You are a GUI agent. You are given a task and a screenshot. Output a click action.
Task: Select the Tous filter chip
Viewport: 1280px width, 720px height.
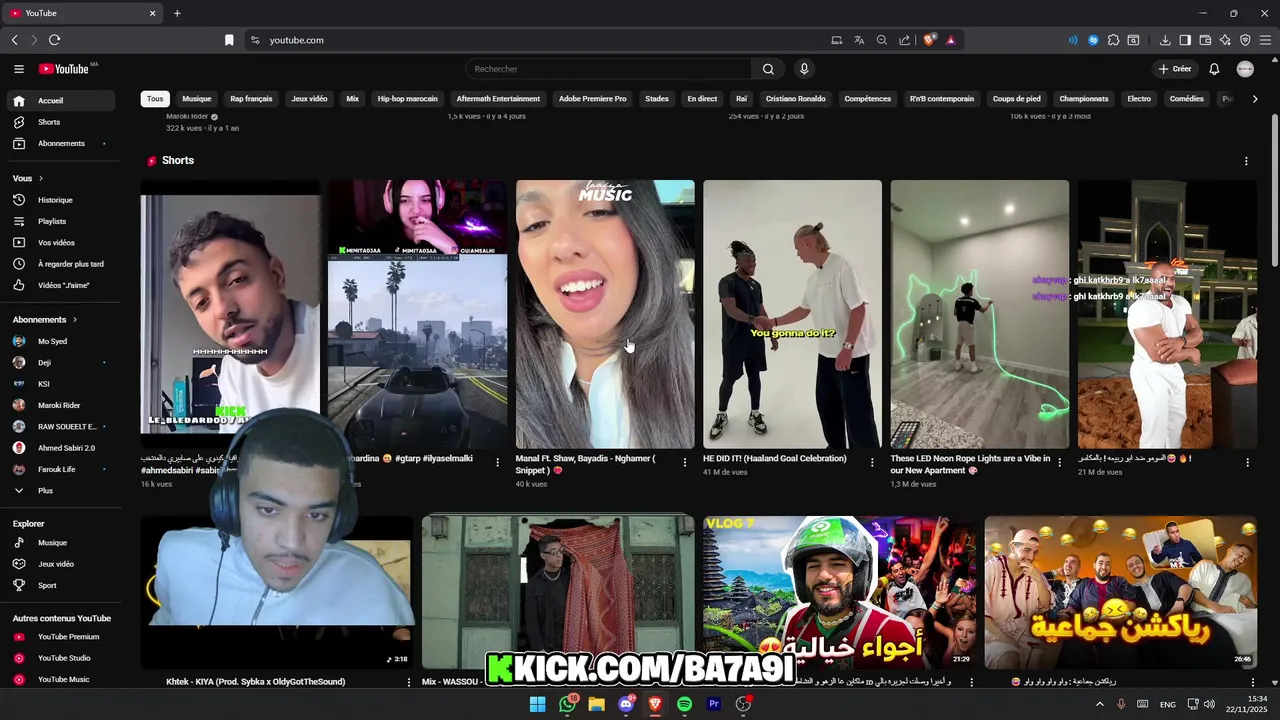tap(155, 99)
